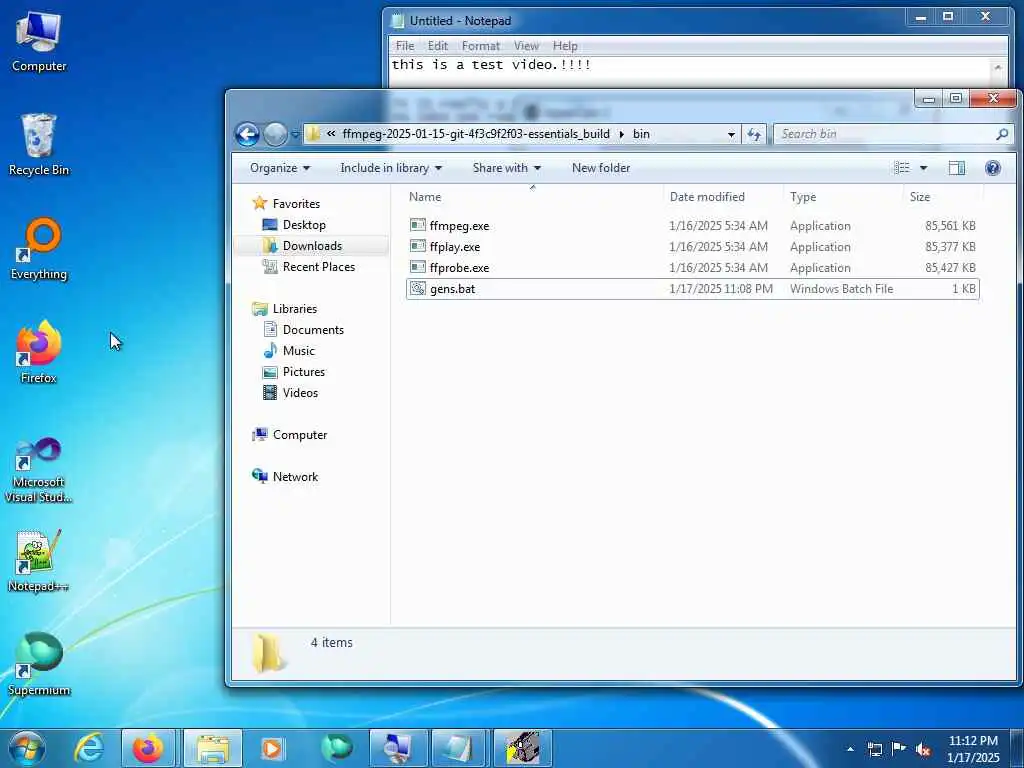
Task: Open Recent Places in Favorites
Action: click(308, 266)
